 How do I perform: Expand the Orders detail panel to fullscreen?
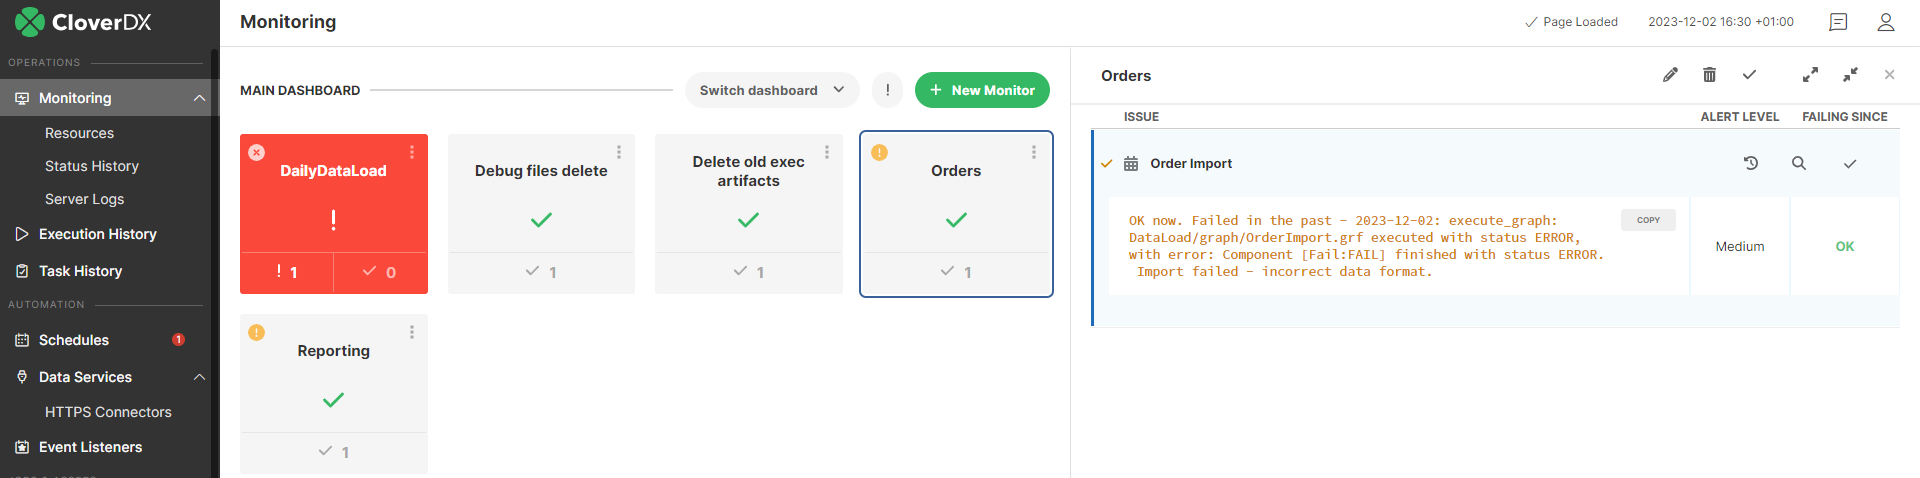(1810, 75)
